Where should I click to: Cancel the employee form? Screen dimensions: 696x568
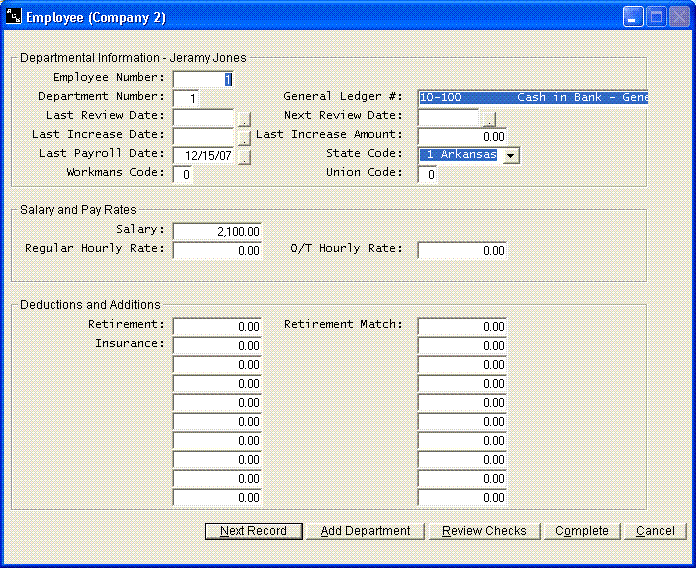click(655, 531)
